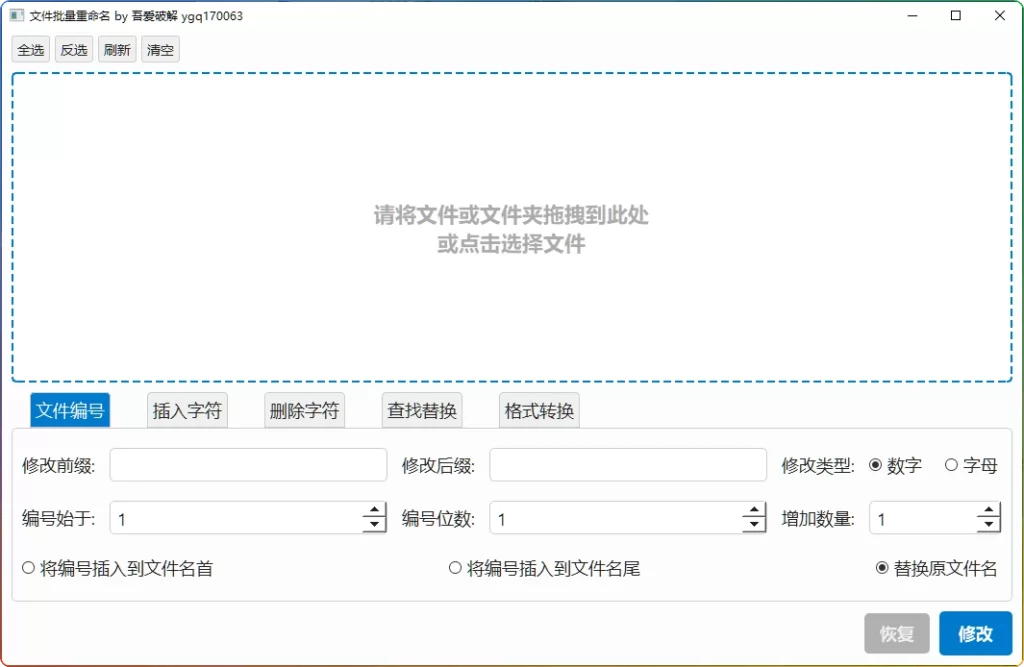Image resolution: width=1024 pixels, height=667 pixels.
Task: Click the blue 修改 (Modify) button
Action: (975, 633)
